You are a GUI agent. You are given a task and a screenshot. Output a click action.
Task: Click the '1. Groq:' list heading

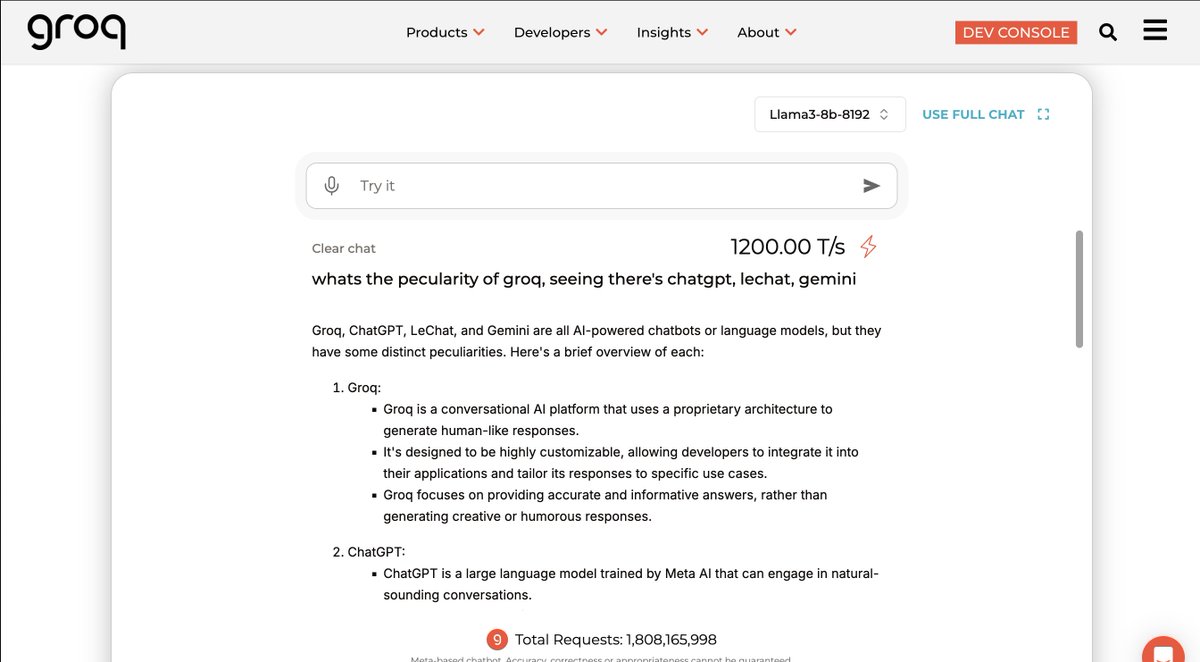click(357, 387)
